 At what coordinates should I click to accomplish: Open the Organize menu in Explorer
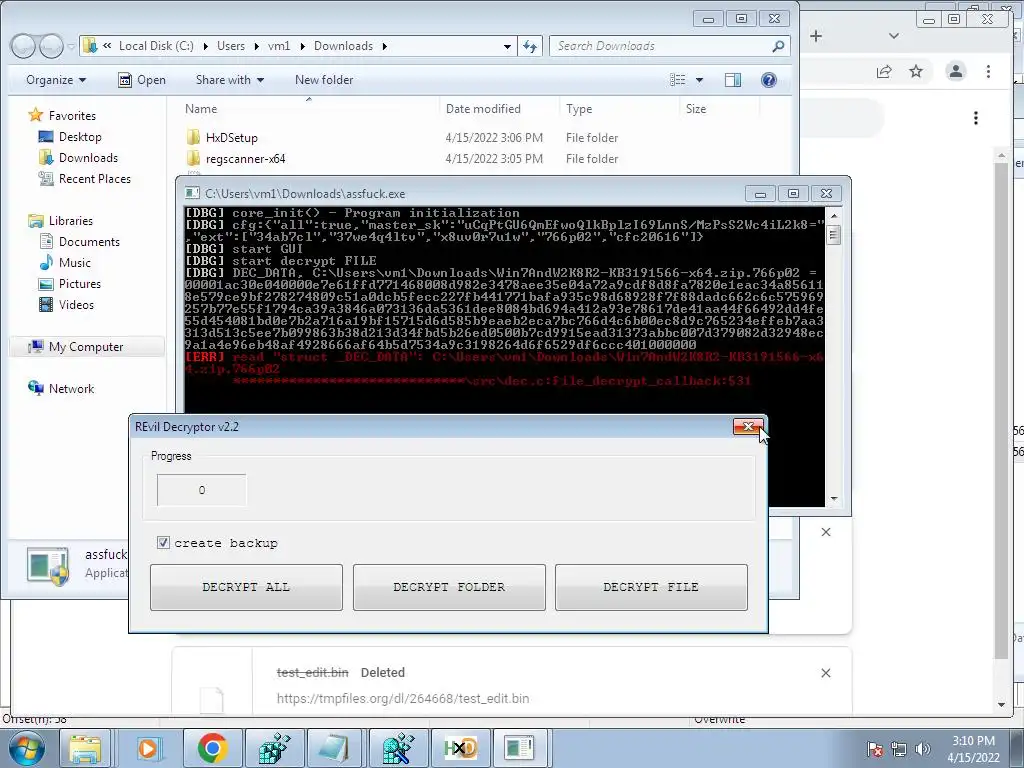[x=56, y=80]
